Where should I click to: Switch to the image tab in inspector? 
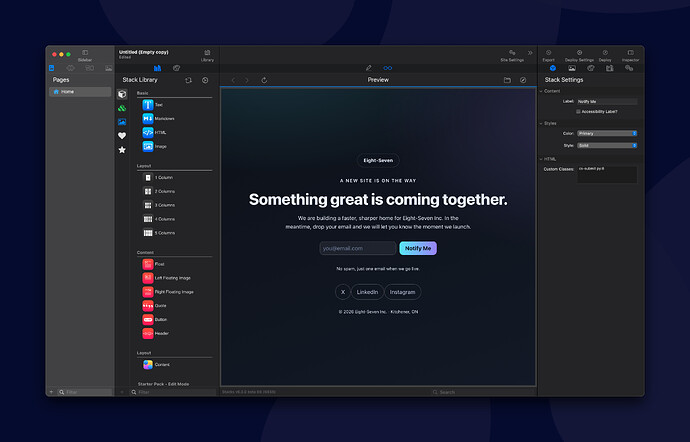tap(572, 68)
